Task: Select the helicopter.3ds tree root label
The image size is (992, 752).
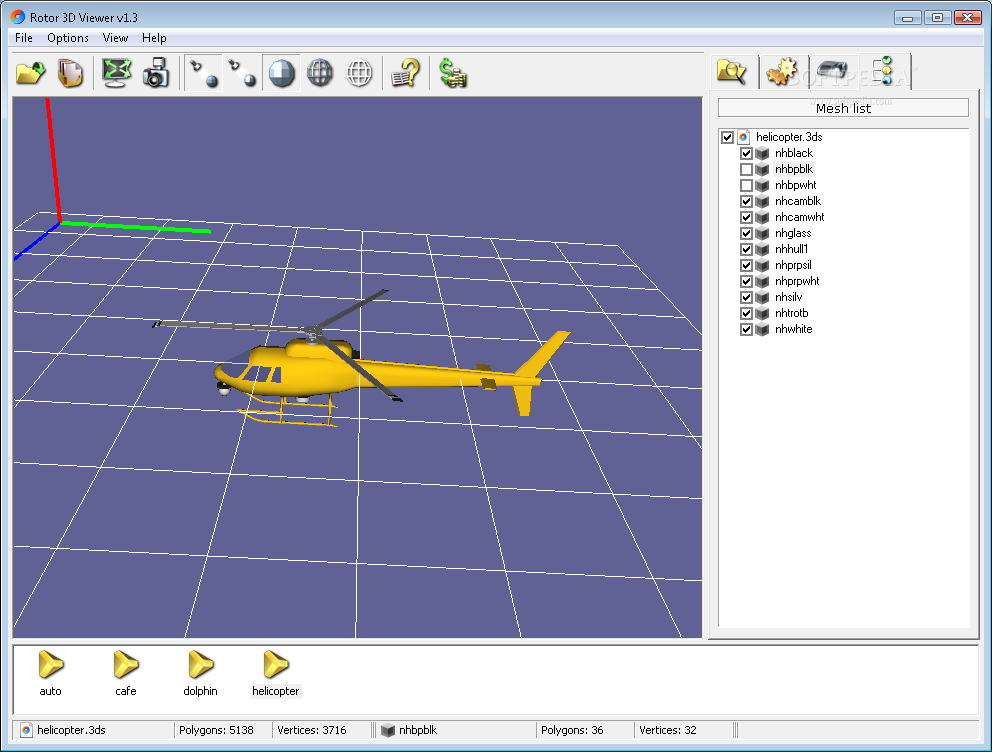Action: pyautogui.click(x=789, y=137)
